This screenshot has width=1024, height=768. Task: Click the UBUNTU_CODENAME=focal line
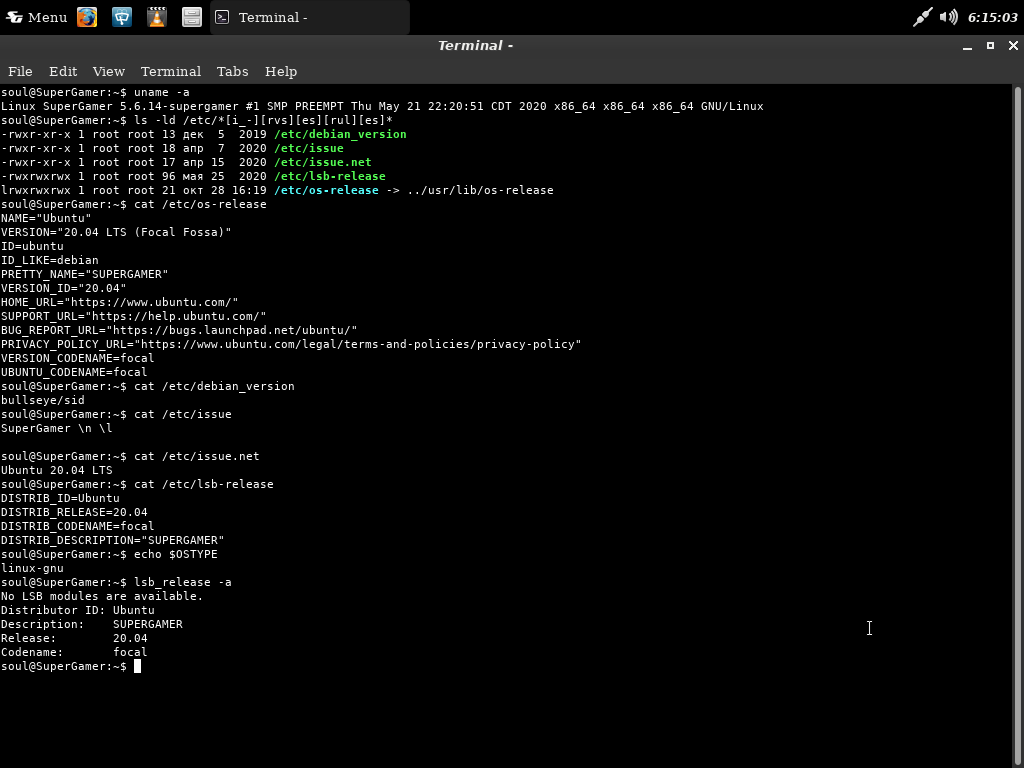pos(74,372)
